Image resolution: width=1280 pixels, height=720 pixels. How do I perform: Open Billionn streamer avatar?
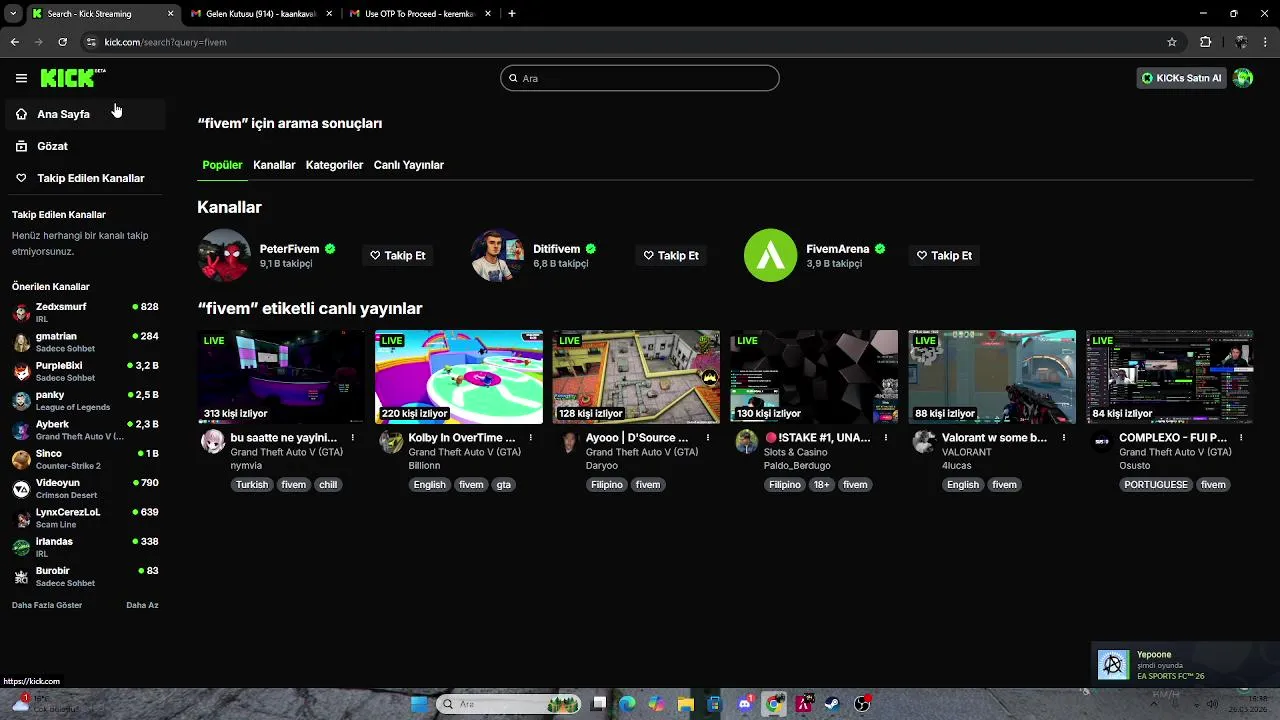click(391, 442)
